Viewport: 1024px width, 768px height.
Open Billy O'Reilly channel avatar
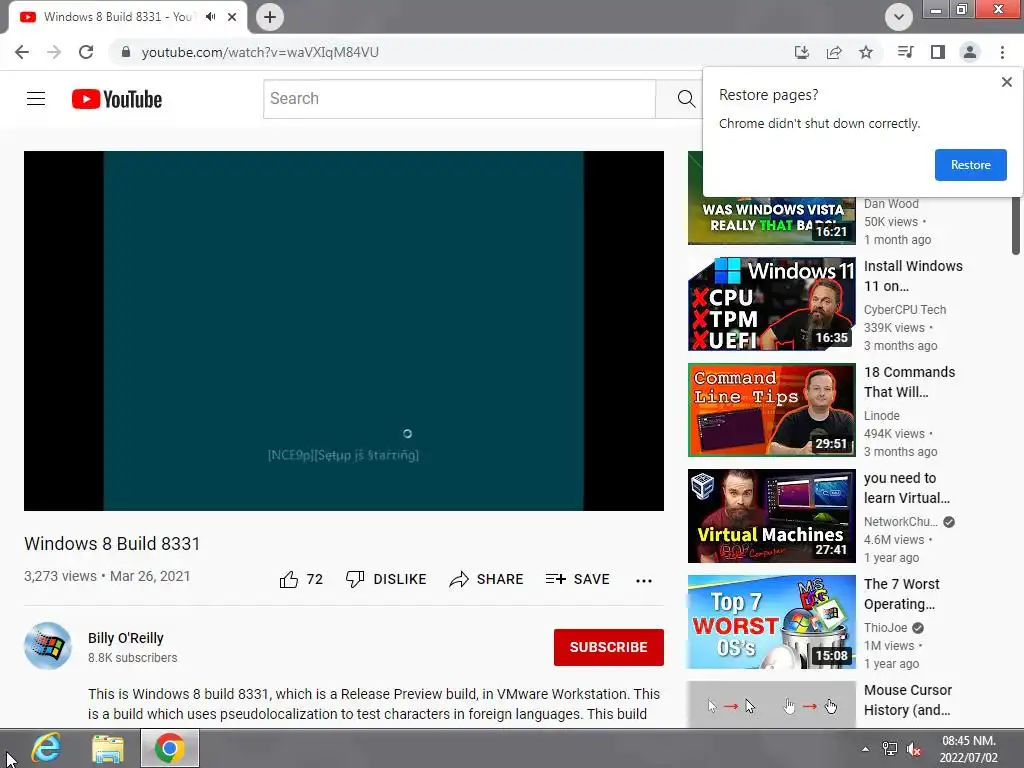48,646
